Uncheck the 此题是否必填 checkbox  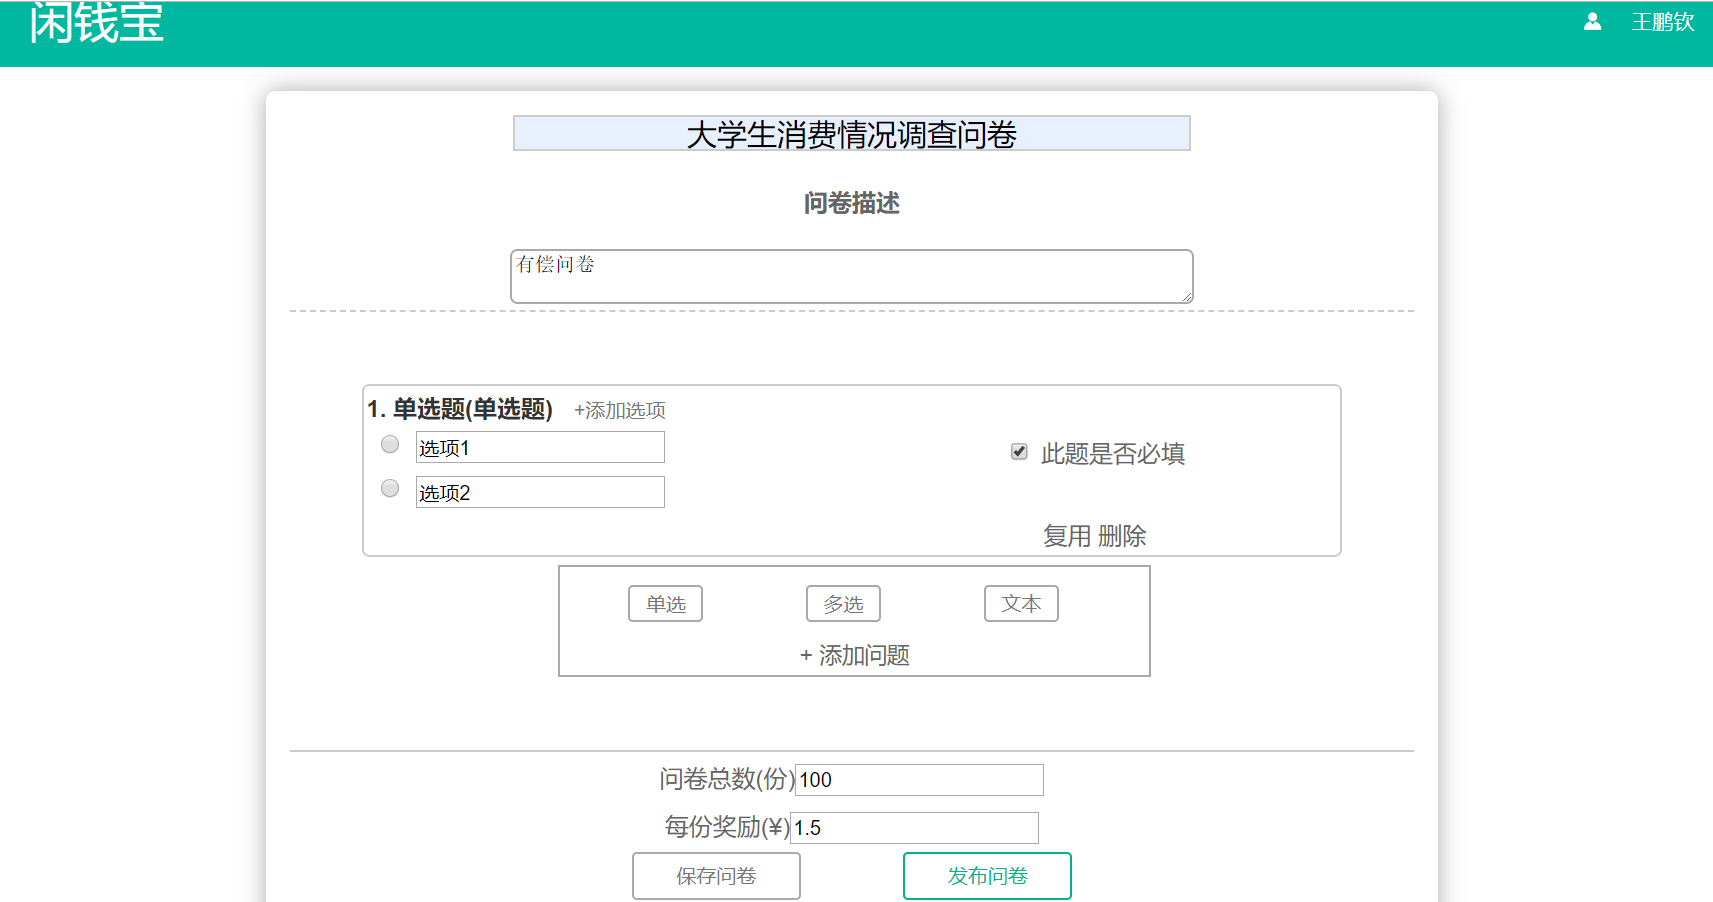pyautogui.click(x=1019, y=452)
